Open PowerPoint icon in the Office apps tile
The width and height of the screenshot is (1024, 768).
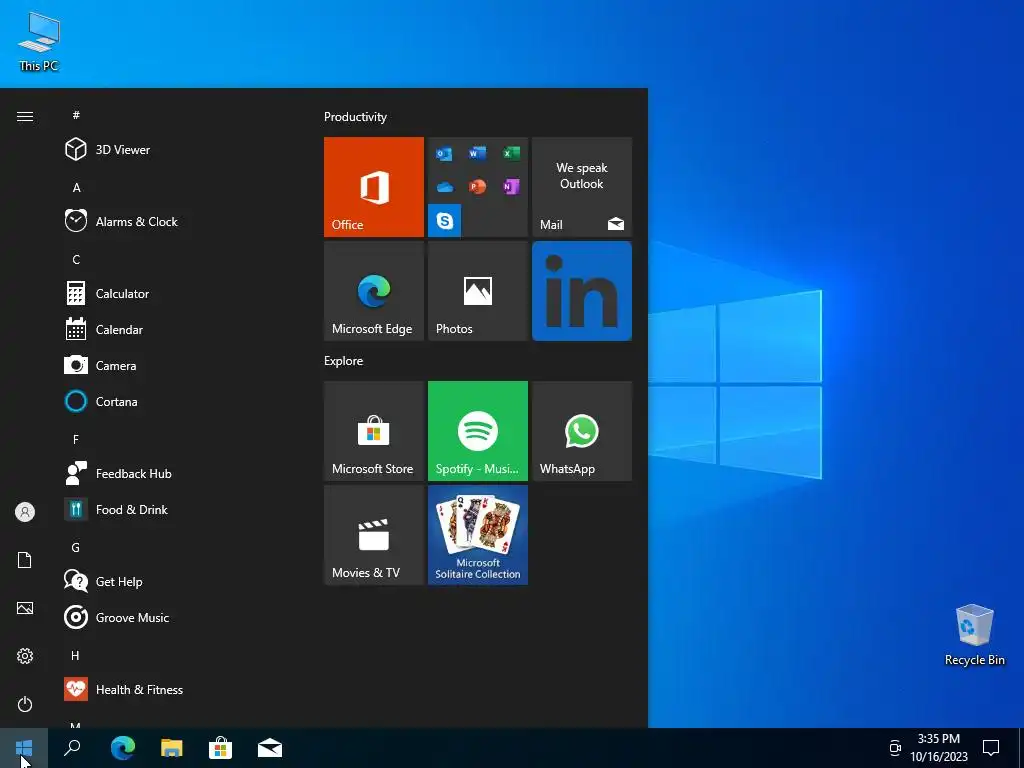click(477, 187)
